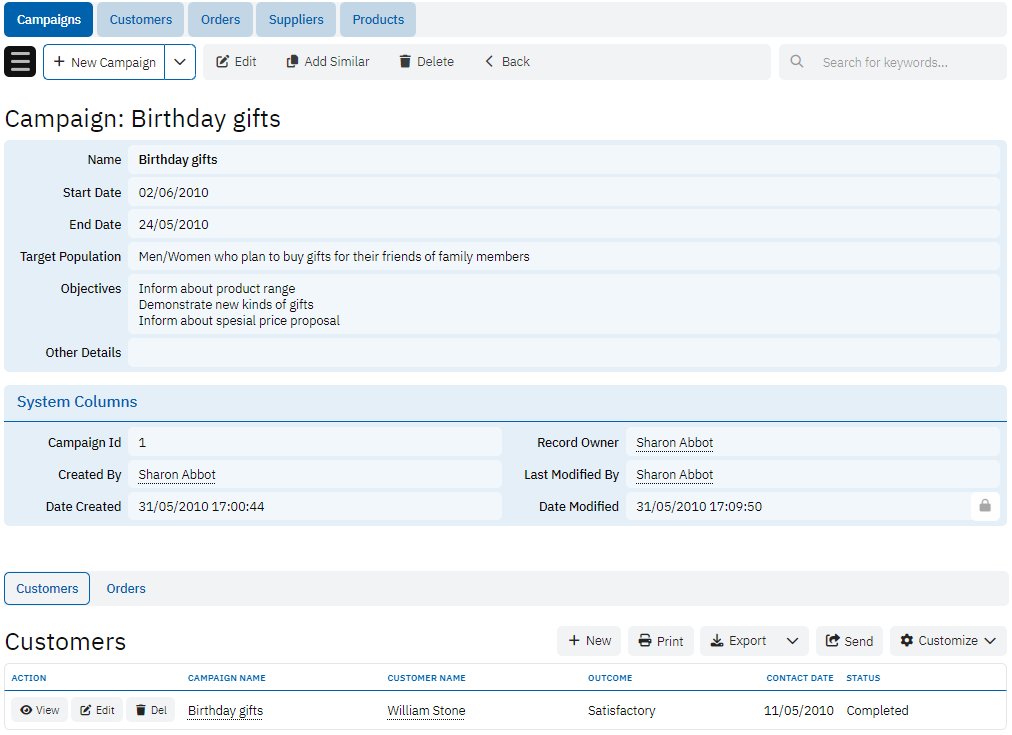Open the hamburger main menu
1012x735 pixels.
(20, 61)
